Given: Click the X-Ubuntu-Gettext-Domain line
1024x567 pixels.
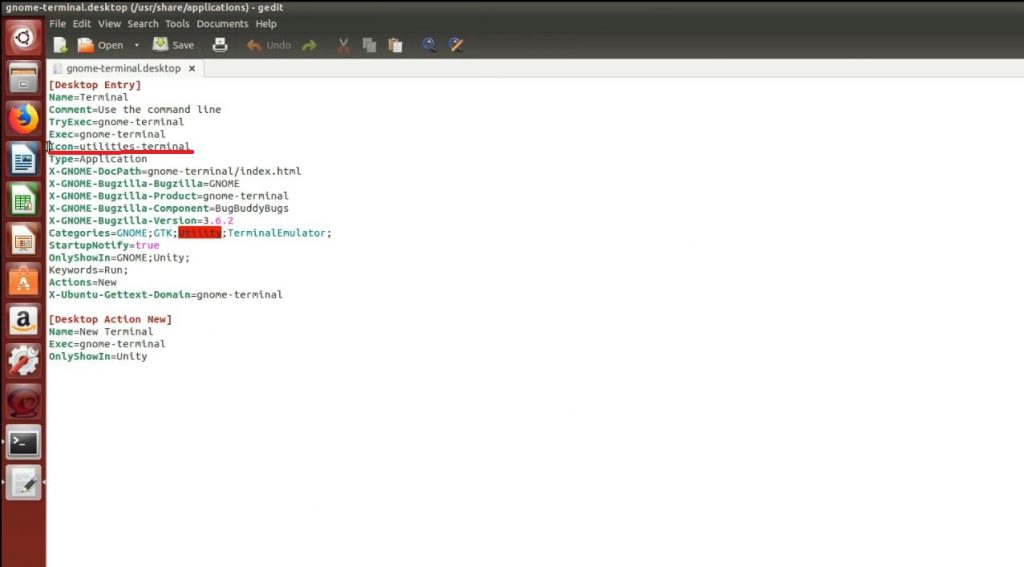Looking at the screenshot, I should point(165,295).
